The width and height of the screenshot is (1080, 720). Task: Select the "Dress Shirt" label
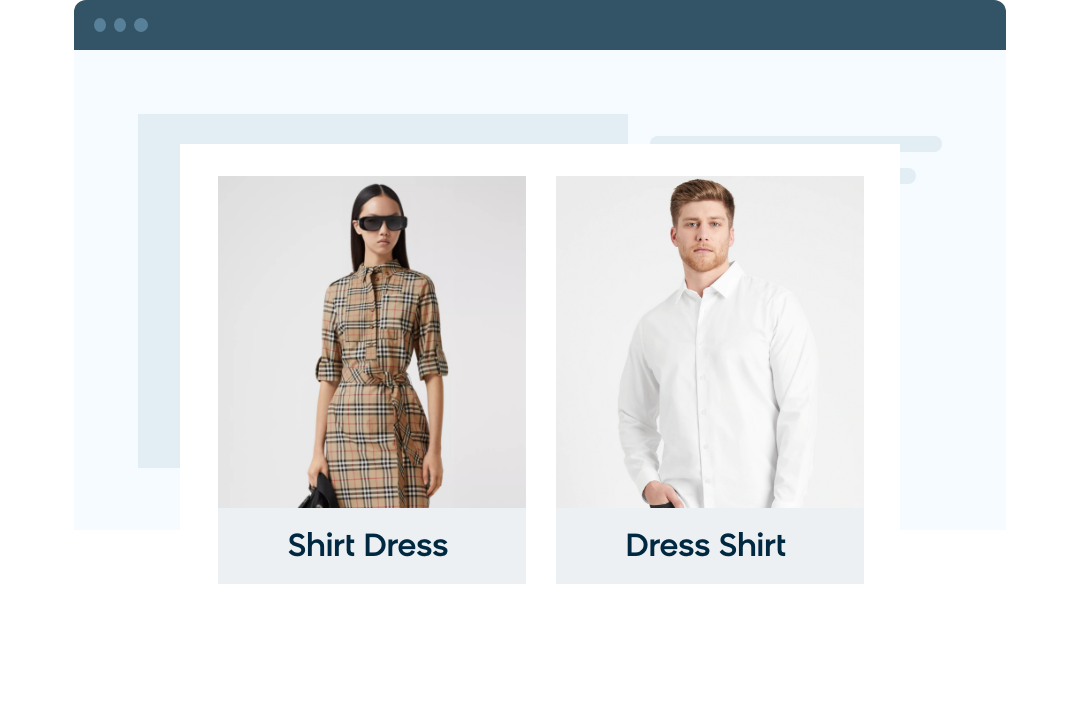(x=705, y=546)
